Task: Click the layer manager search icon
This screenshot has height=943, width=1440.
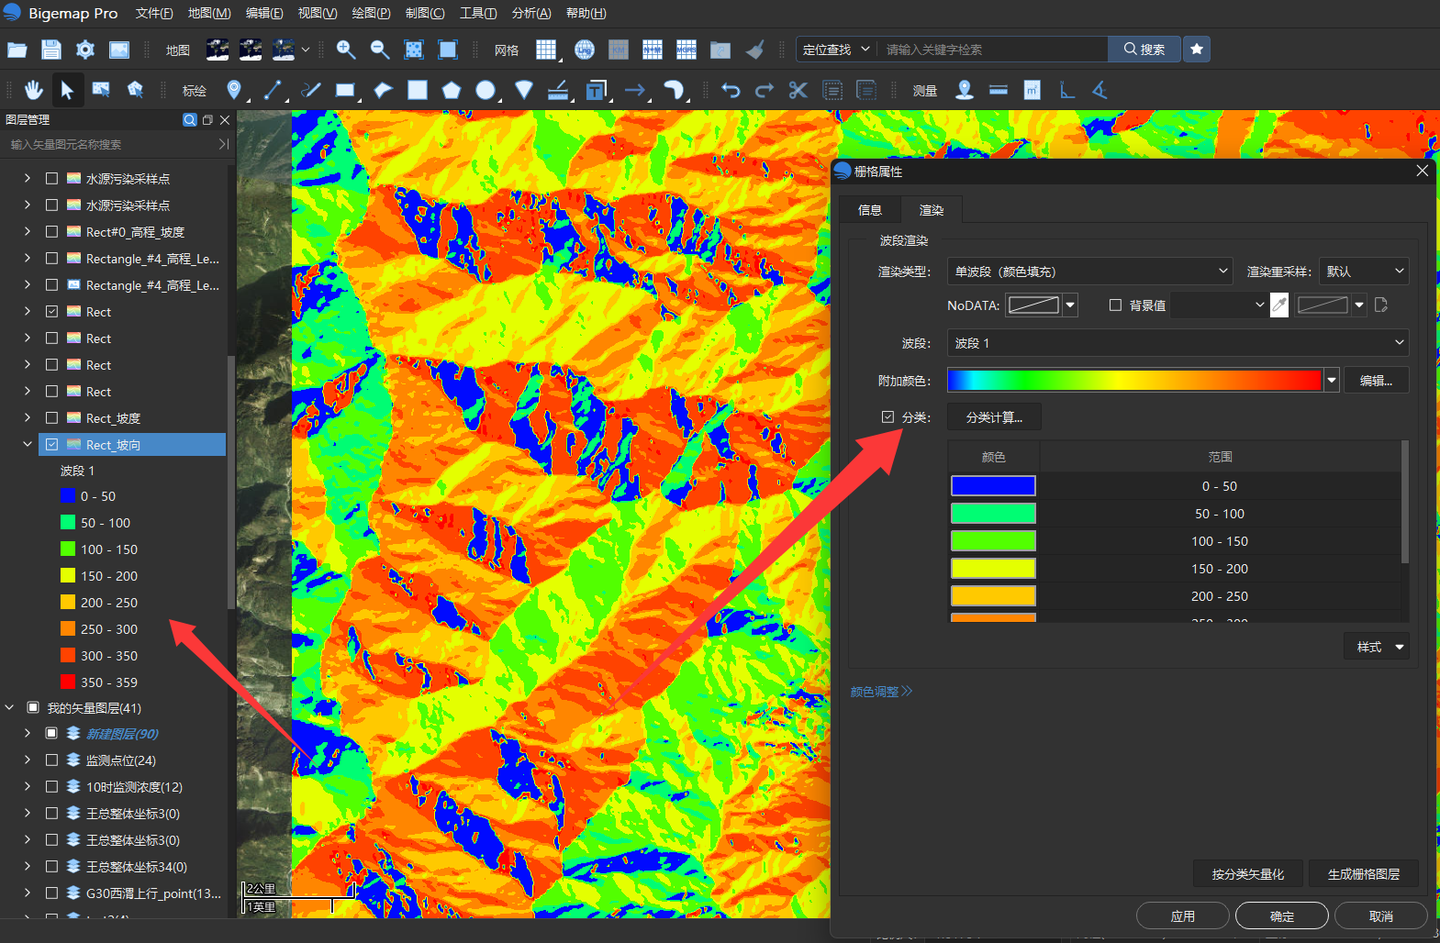Action: [189, 119]
